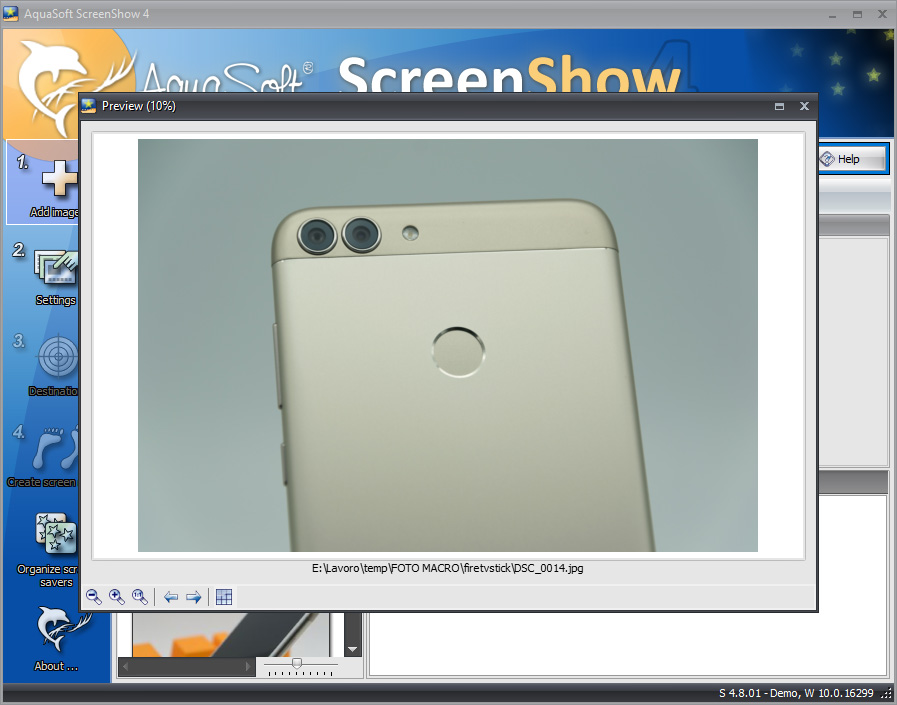The height and width of the screenshot is (705, 897).
Task: Open the About dolphin icon
Action: 55,632
